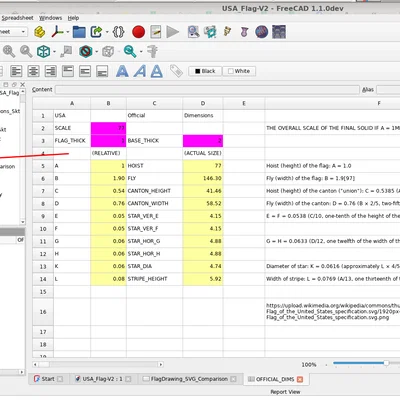
Task: Open the workbench selector dropdown
Action: coord(13,32)
